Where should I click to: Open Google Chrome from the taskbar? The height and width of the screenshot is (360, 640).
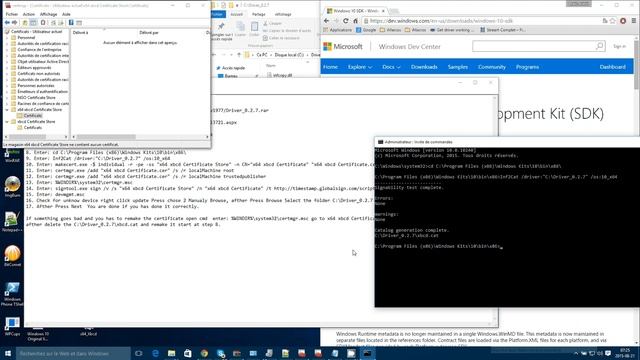(x=204, y=353)
